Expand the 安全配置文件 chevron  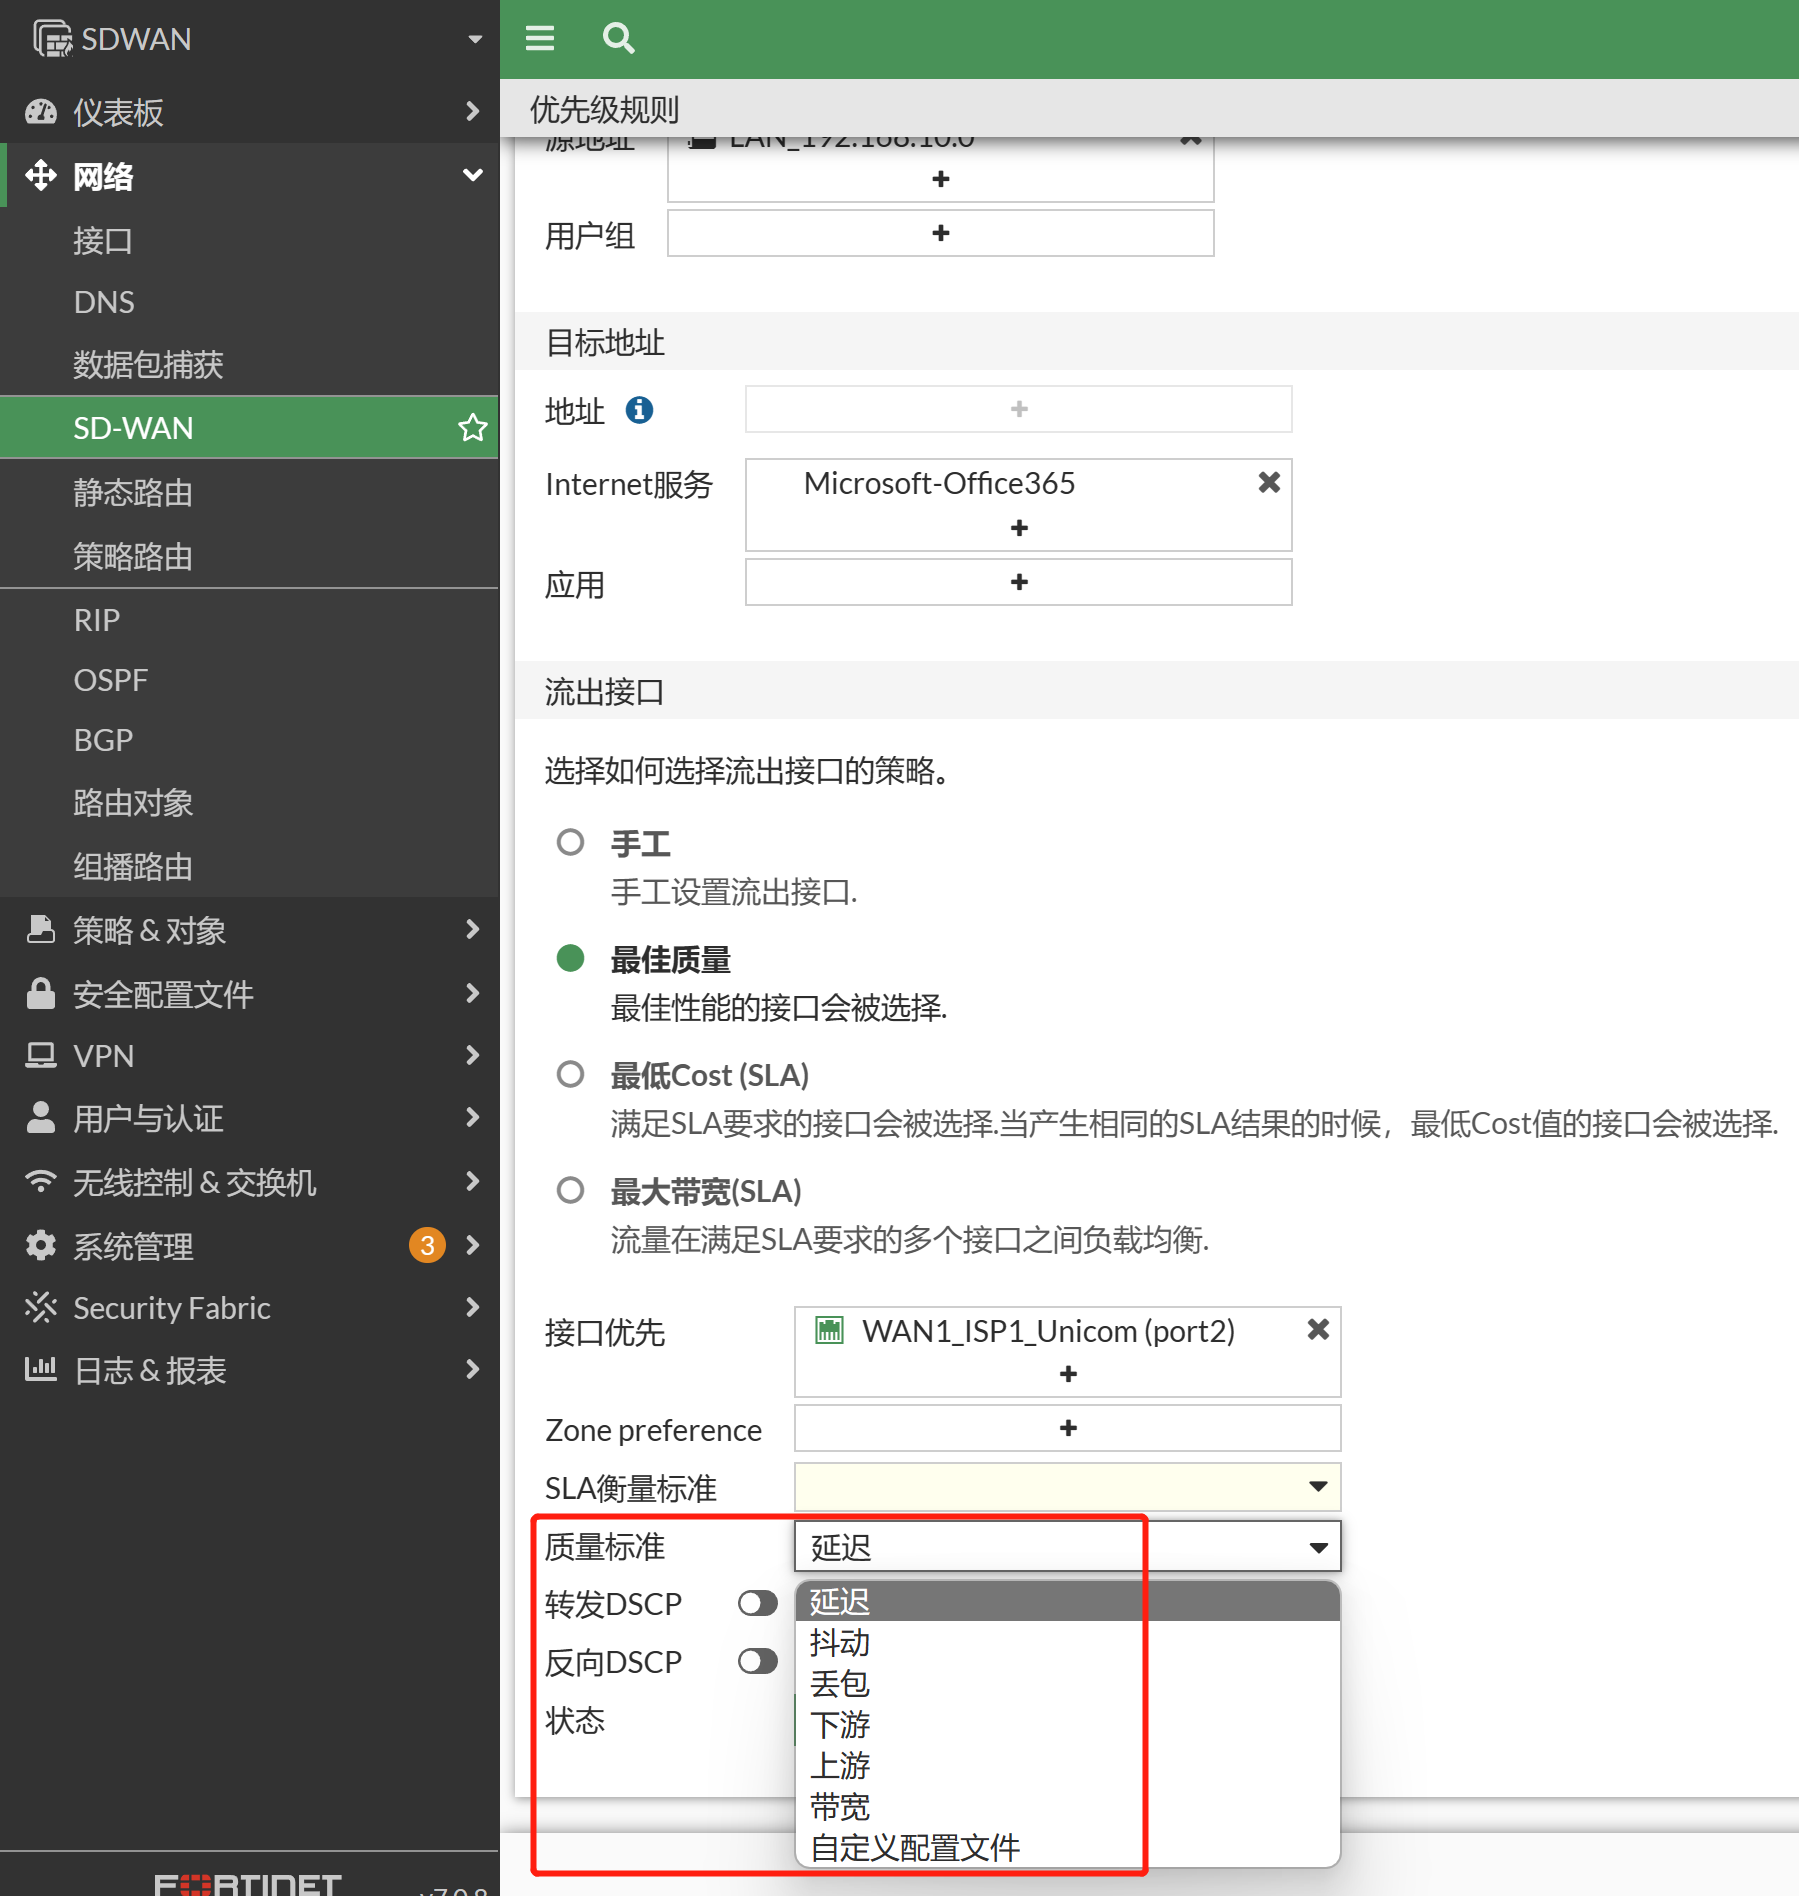coord(473,993)
